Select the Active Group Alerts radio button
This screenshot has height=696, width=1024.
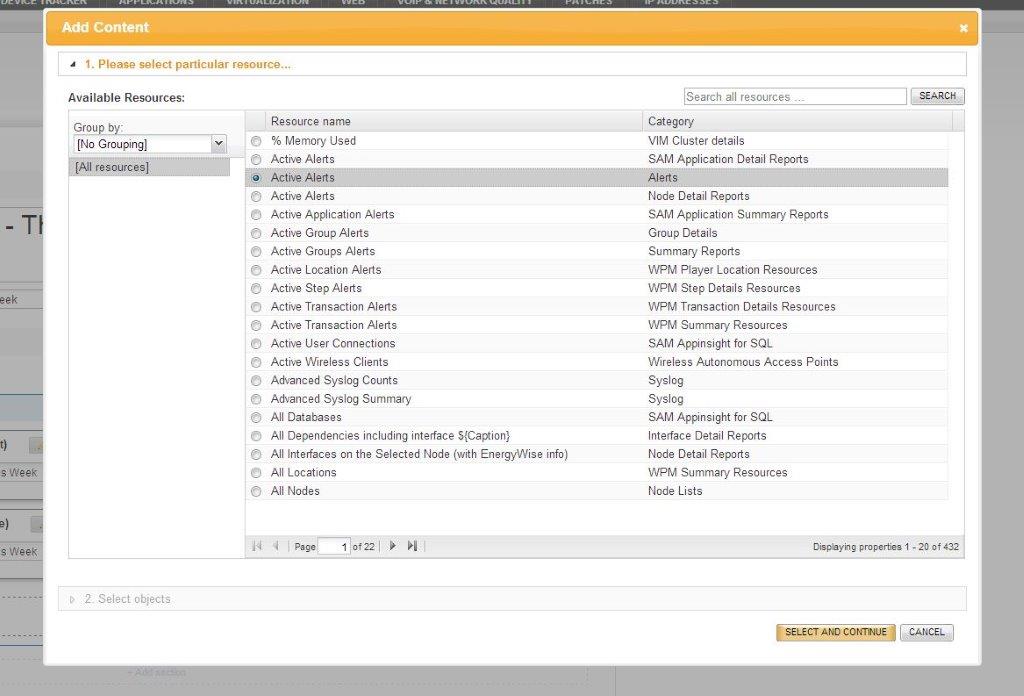tap(256, 233)
